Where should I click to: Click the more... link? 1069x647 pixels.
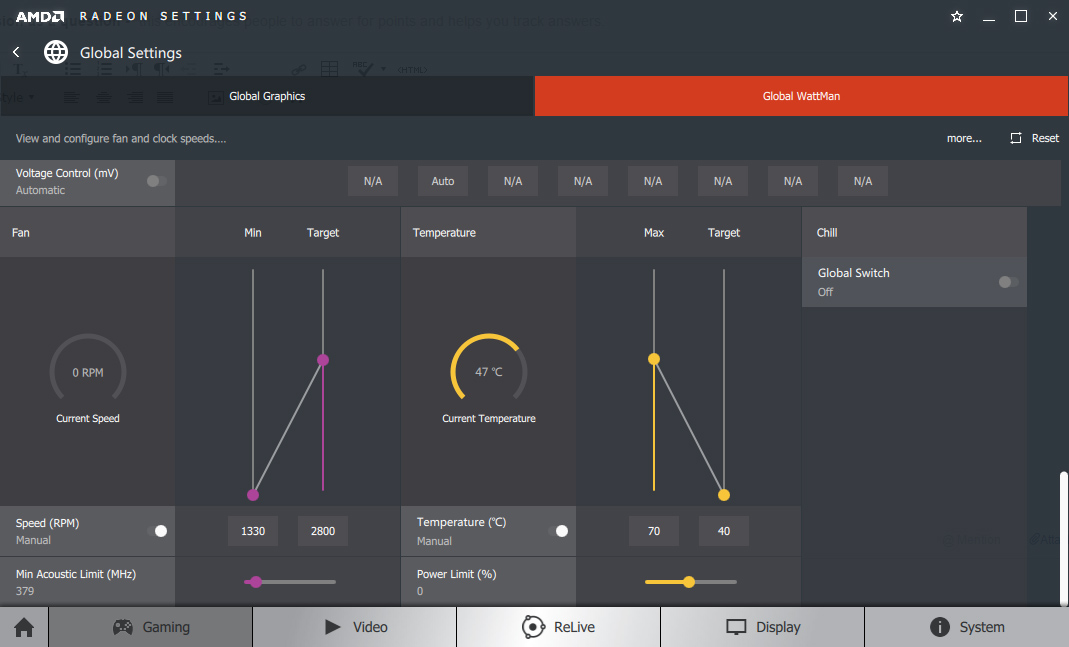pyautogui.click(x=964, y=138)
